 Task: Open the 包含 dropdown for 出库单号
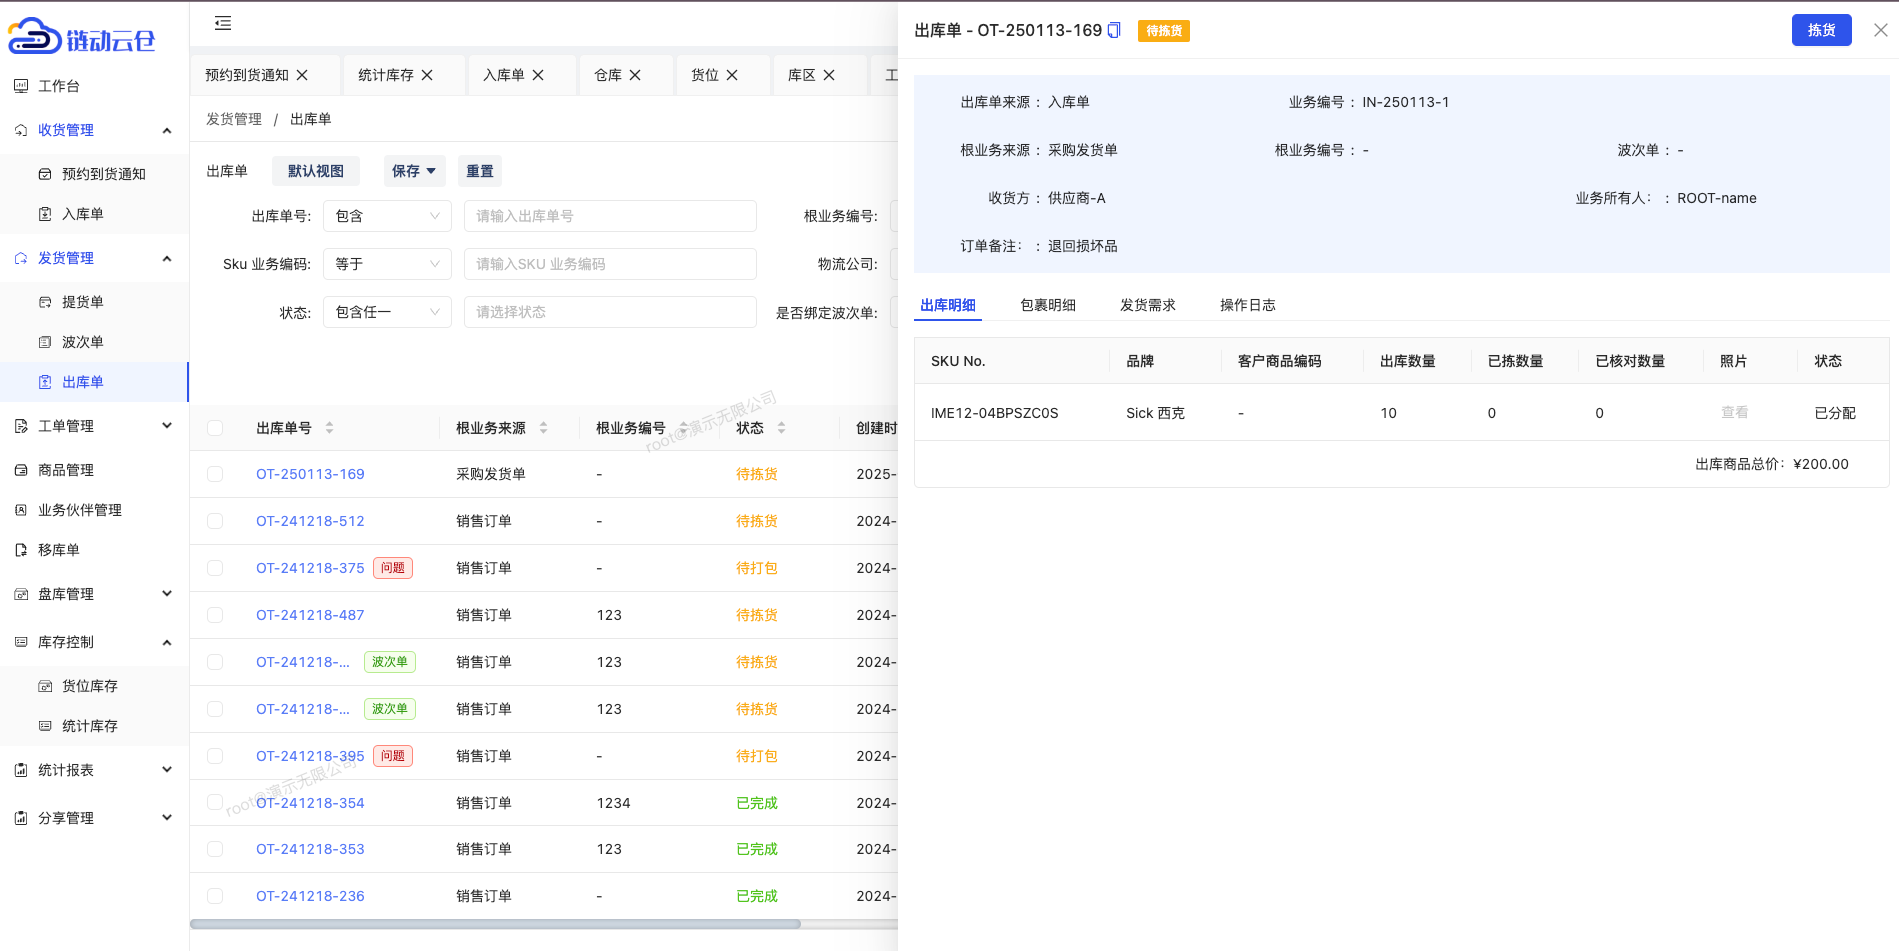click(x=387, y=216)
